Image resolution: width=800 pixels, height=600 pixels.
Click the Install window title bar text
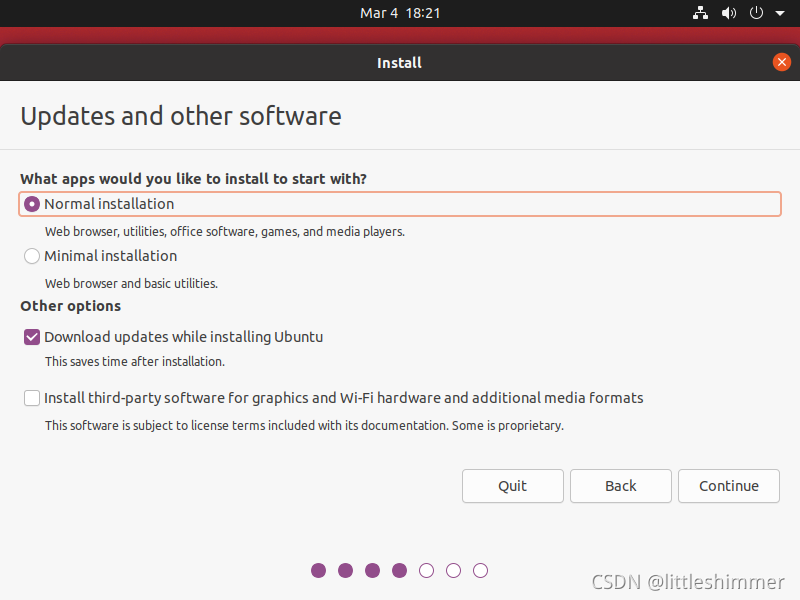coord(399,63)
